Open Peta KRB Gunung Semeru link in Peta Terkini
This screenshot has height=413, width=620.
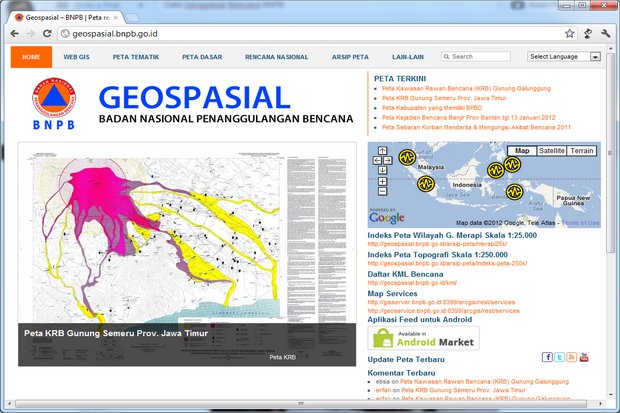(x=444, y=98)
